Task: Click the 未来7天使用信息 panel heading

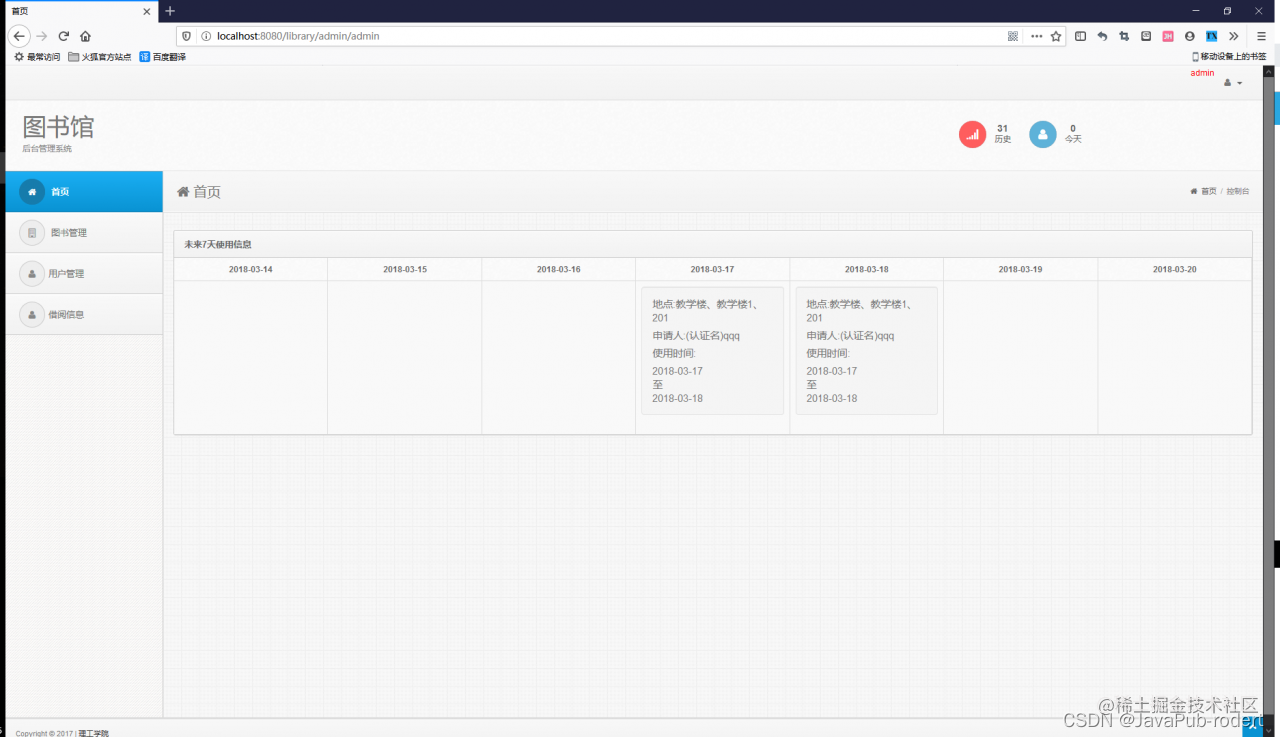Action: coord(218,244)
